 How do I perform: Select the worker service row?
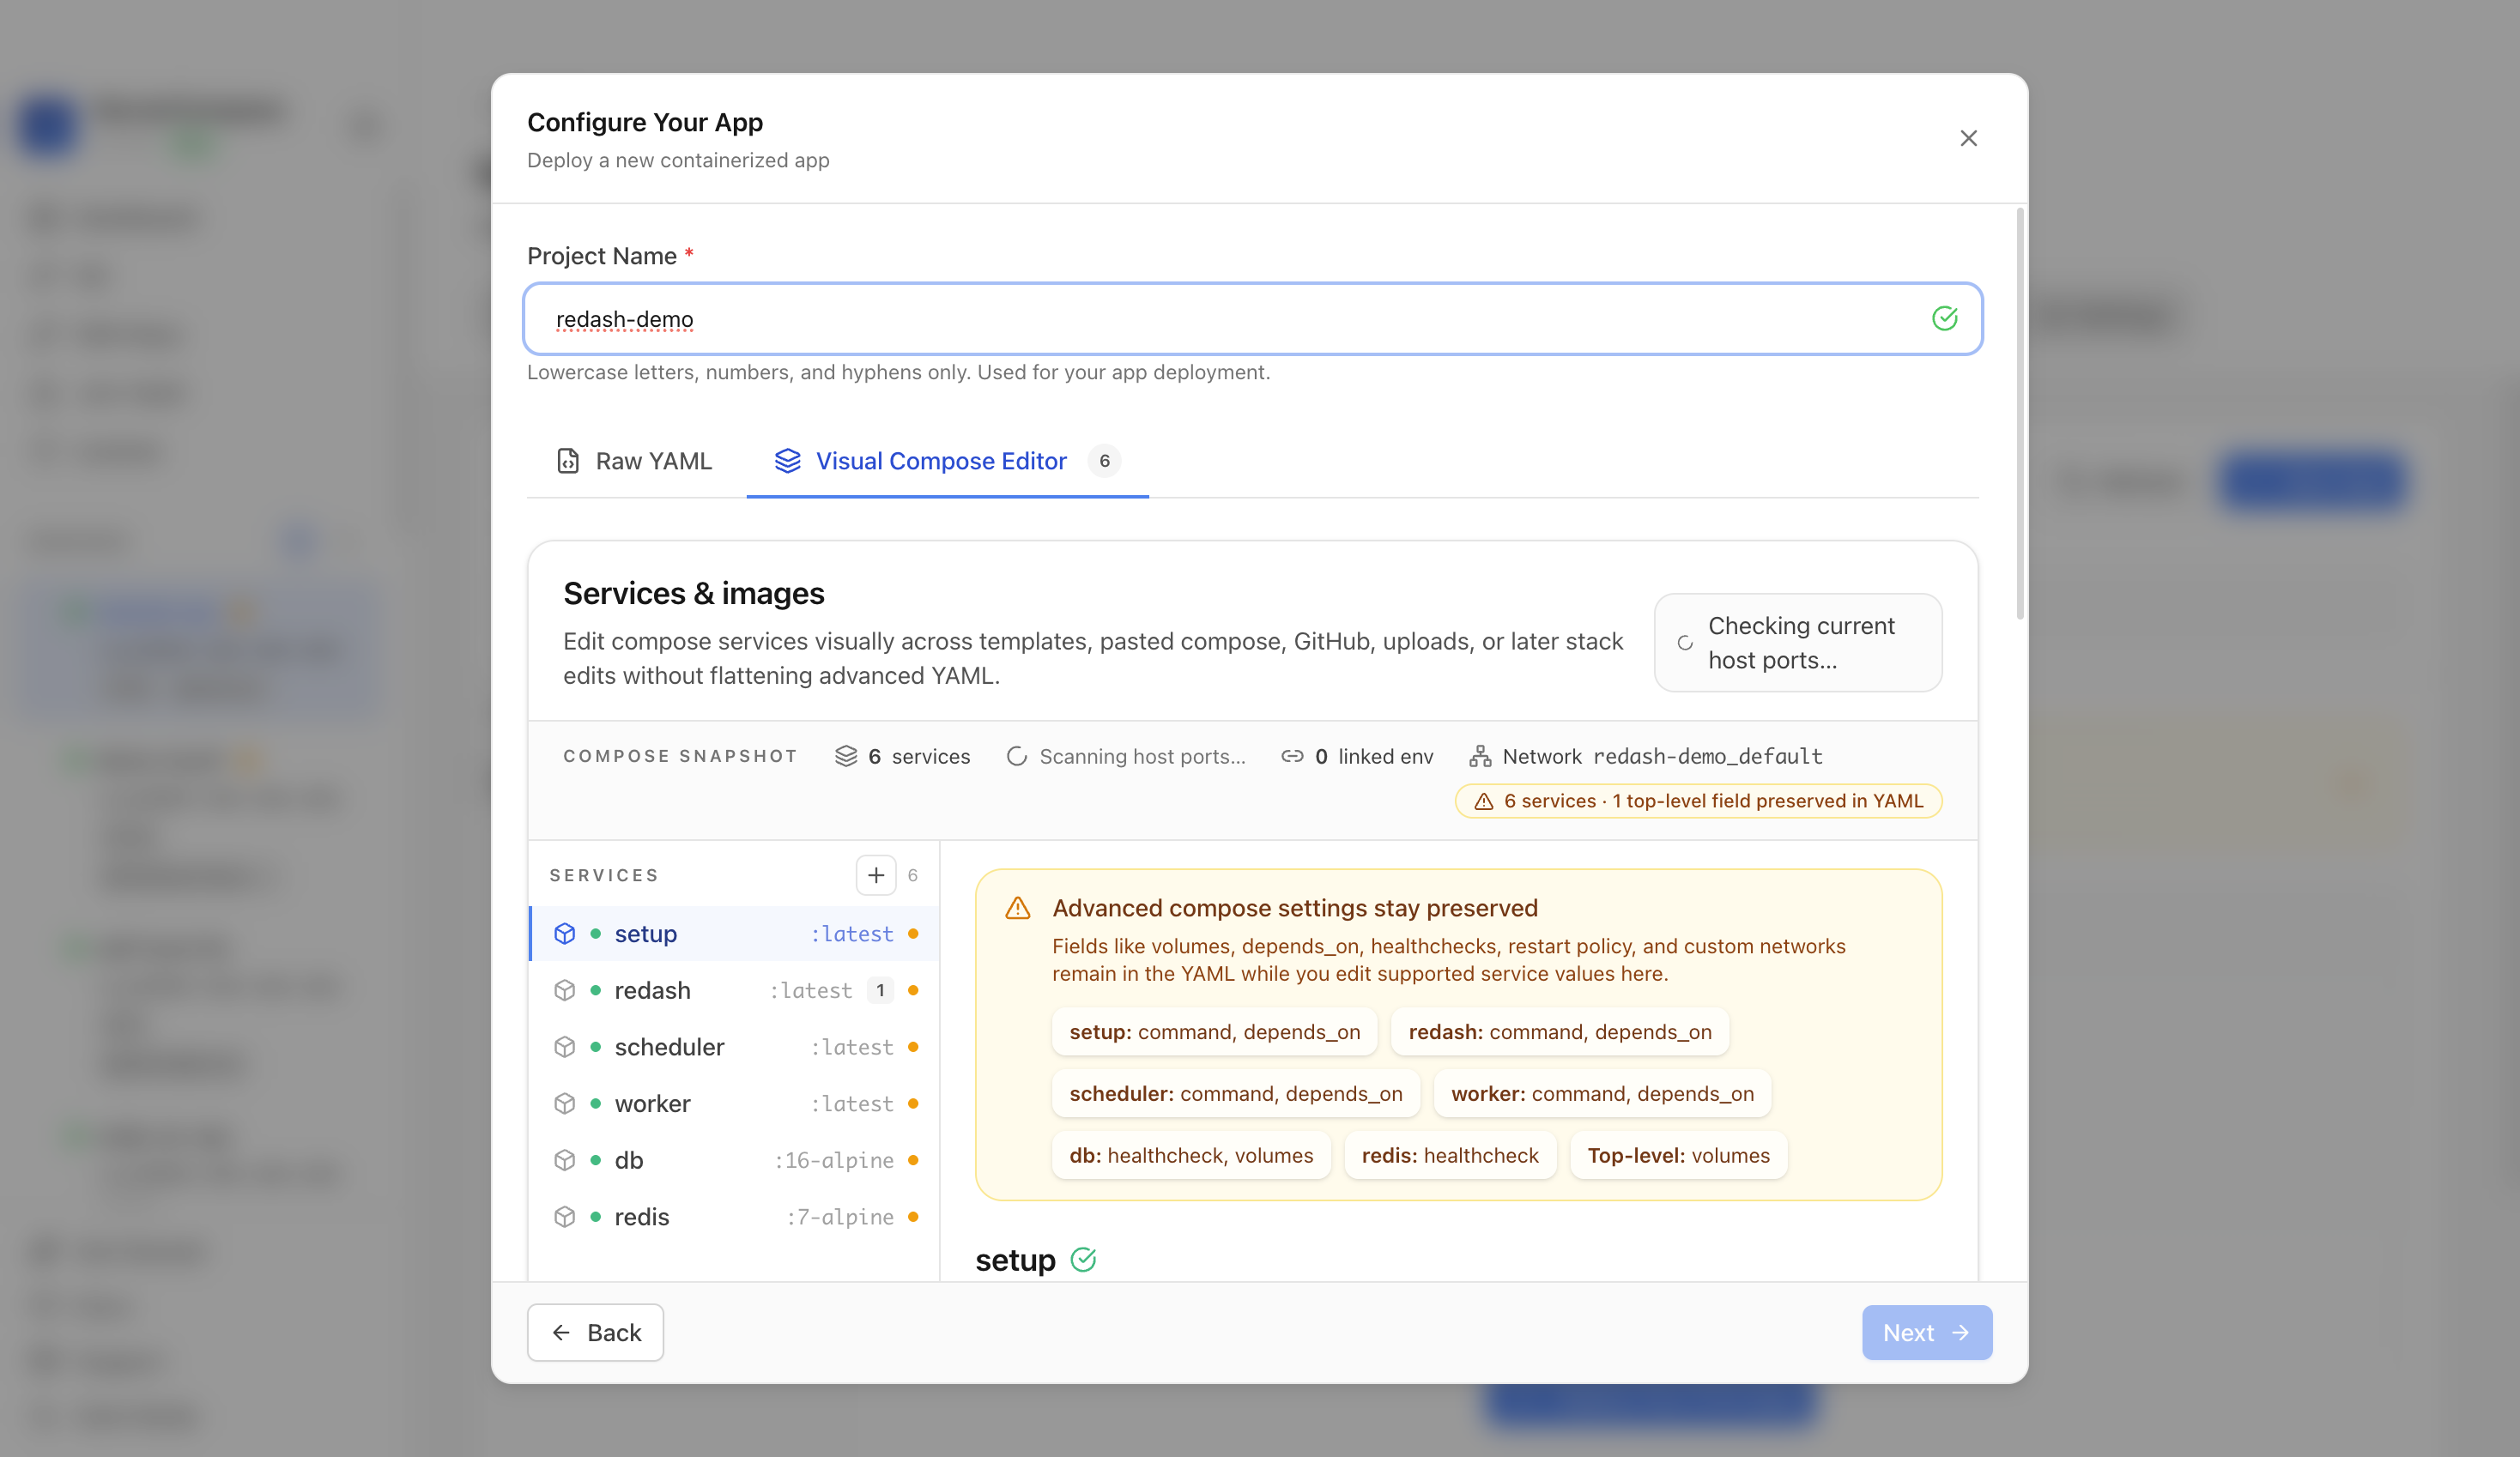point(734,1104)
